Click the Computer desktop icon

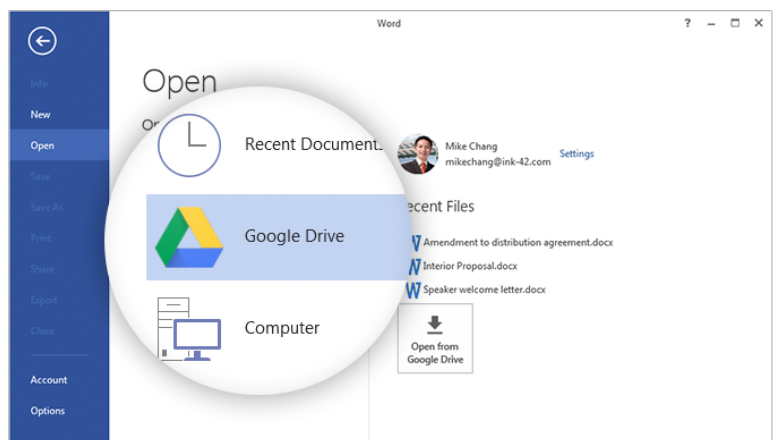click(189, 329)
